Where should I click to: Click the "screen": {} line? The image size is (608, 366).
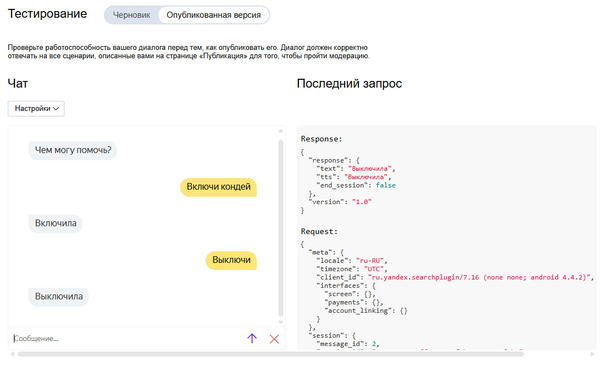click(350, 294)
